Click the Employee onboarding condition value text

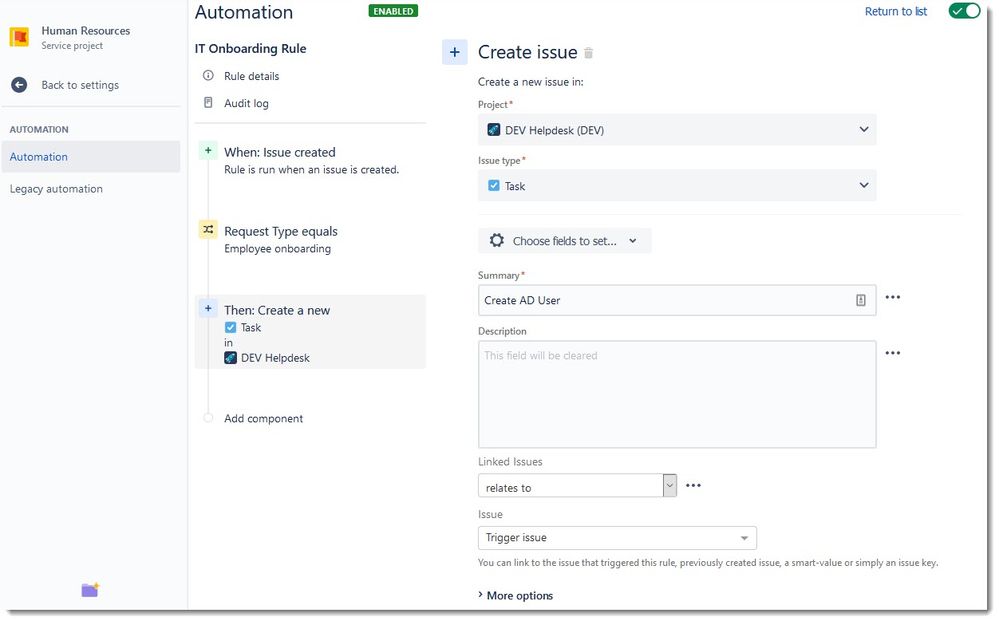(x=277, y=249)
